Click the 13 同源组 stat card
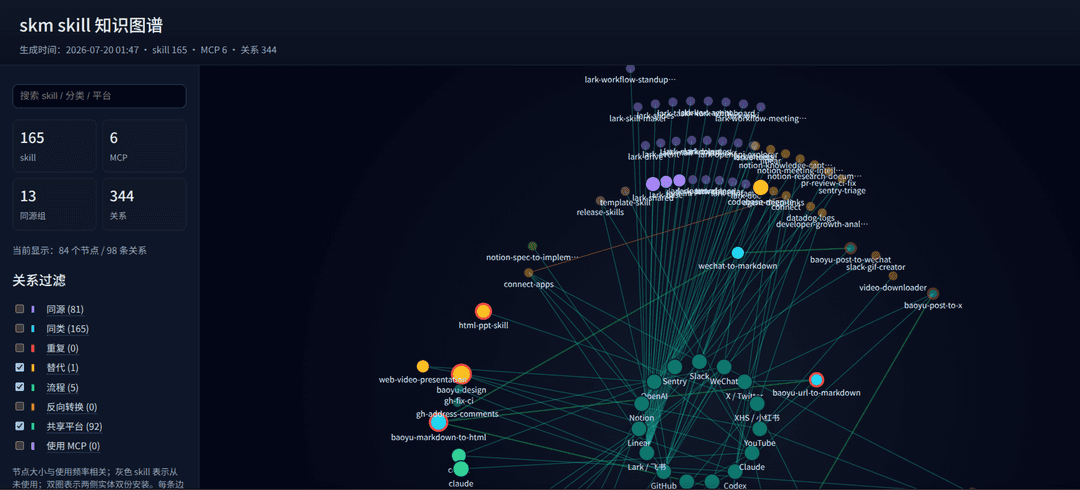1080x490 pixels. [54, 204]
